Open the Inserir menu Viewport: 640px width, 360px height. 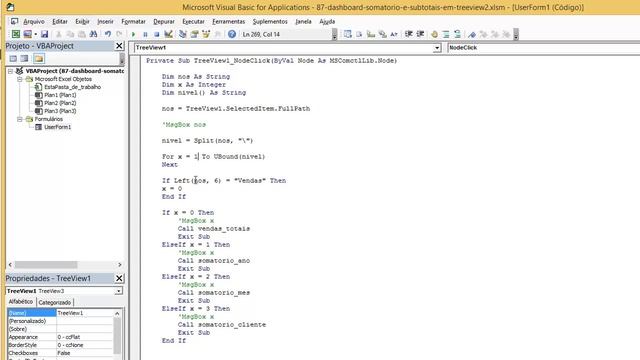pos(105,21)
